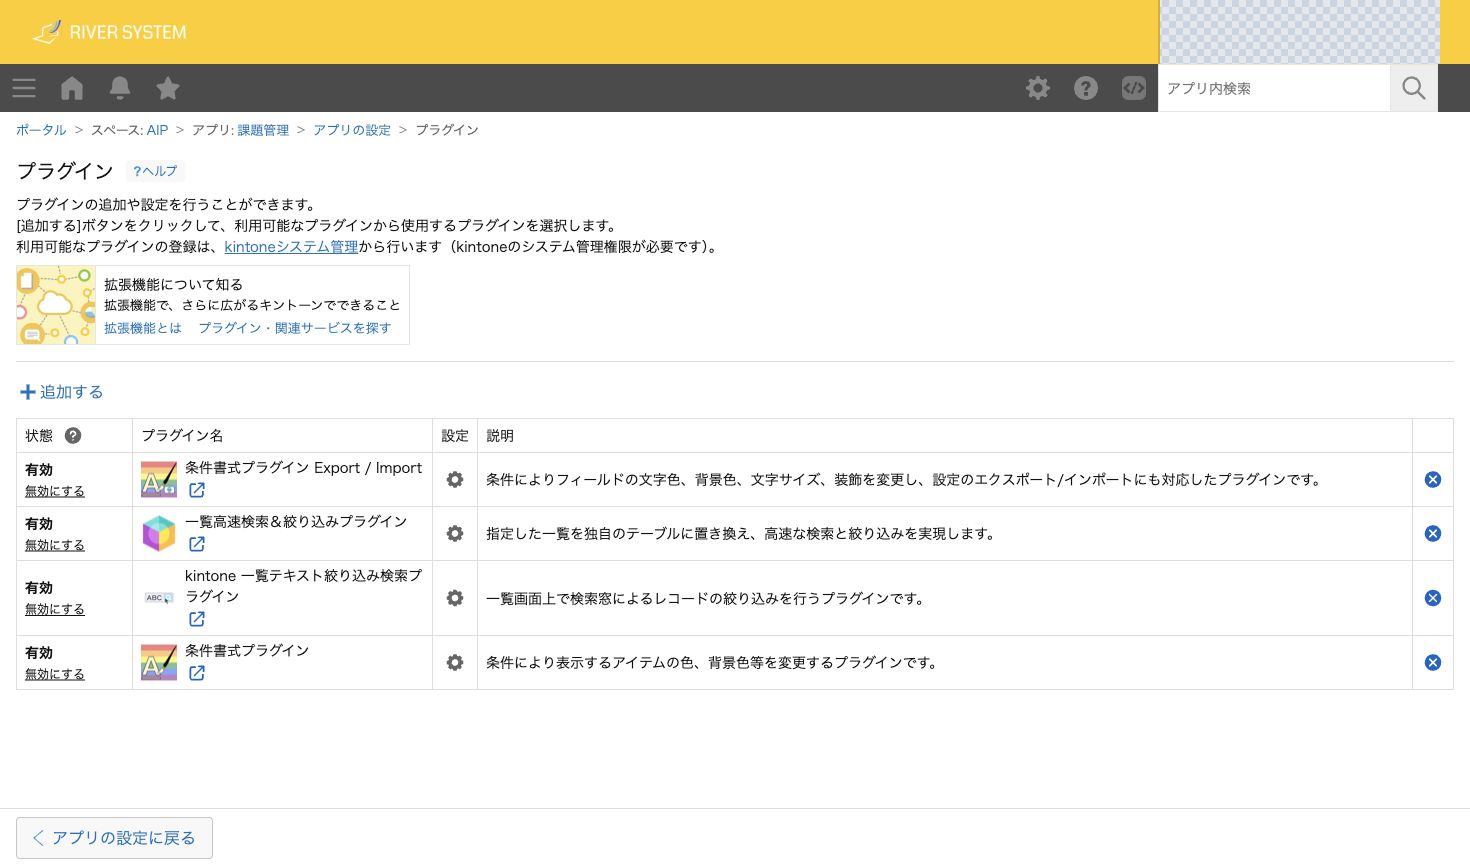Screen dimensions: 1470x867
Task: Open external link for 条件書式プラグイン Export / Import
Action: point(197,490)
